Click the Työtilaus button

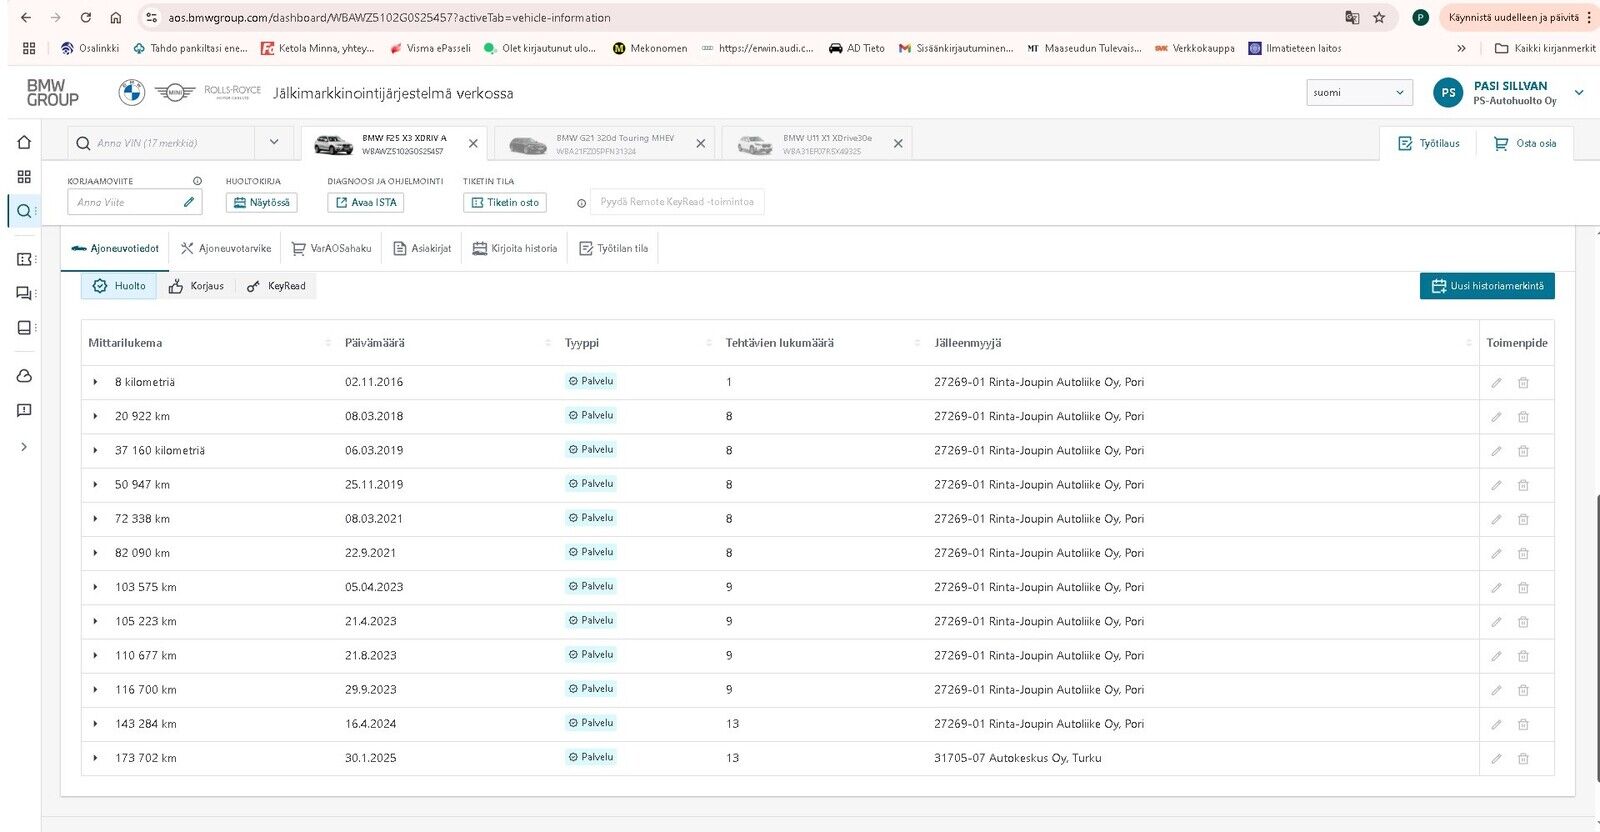pos(1428,144)
